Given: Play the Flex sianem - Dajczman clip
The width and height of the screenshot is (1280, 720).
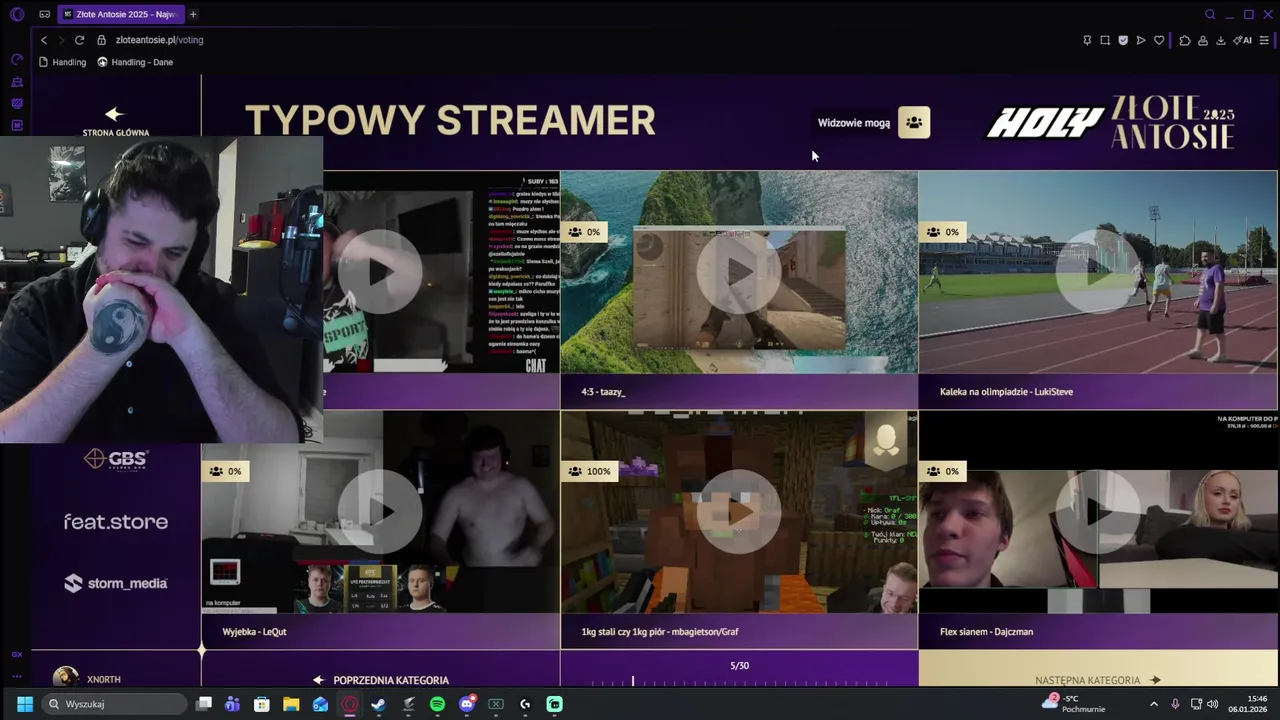Looking at the screenshot, I should click(1098, 511).
